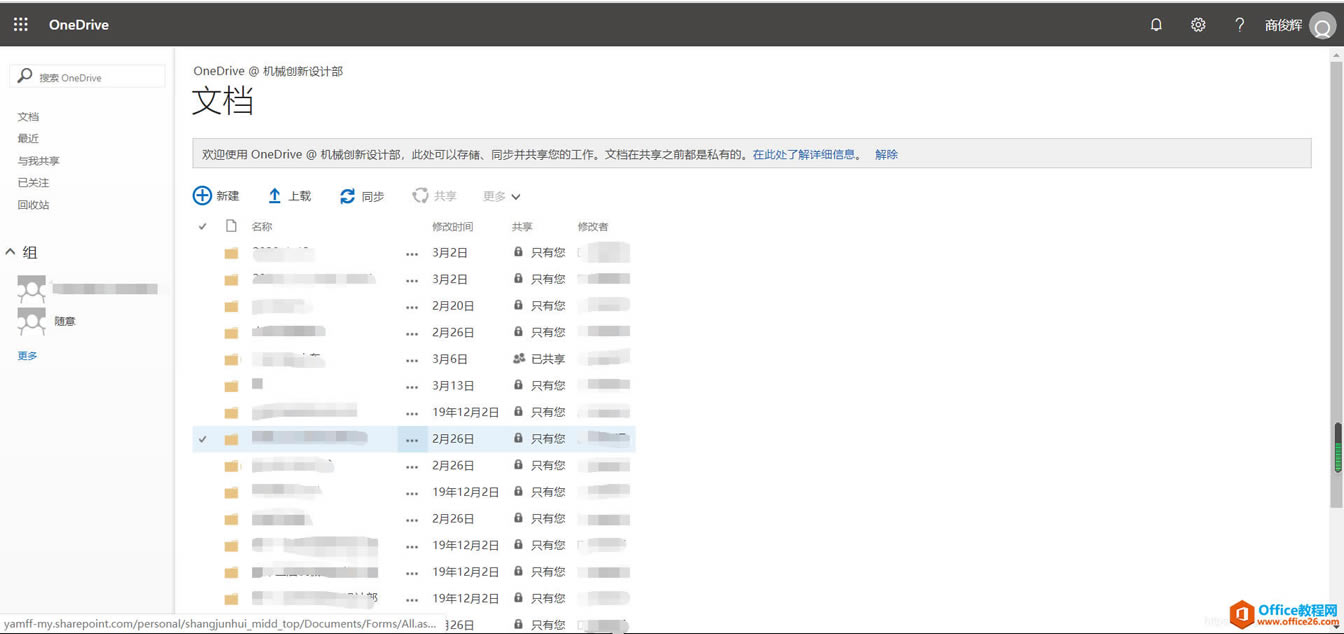Open 与我共享 in the left navigation
1344x634 pixels.
click(x=38, y=161)
